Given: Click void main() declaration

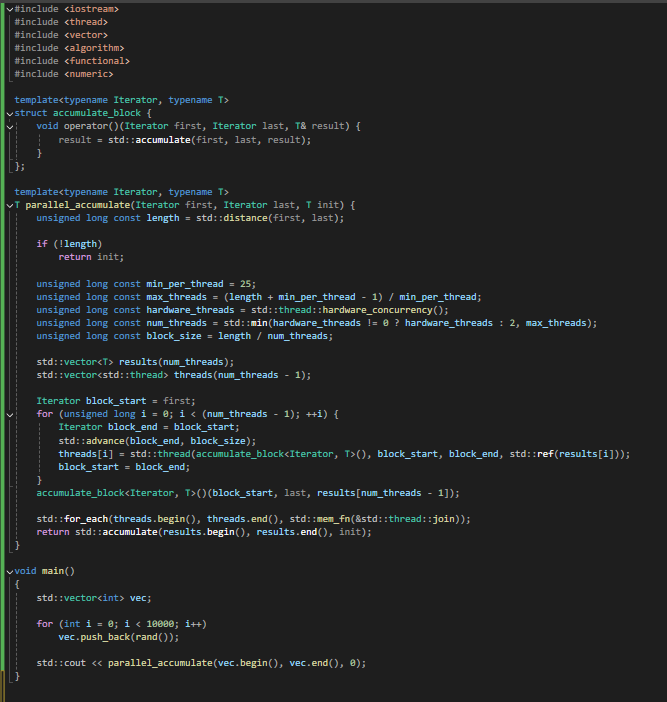Looking at the screenshot, I should (44, 571).
